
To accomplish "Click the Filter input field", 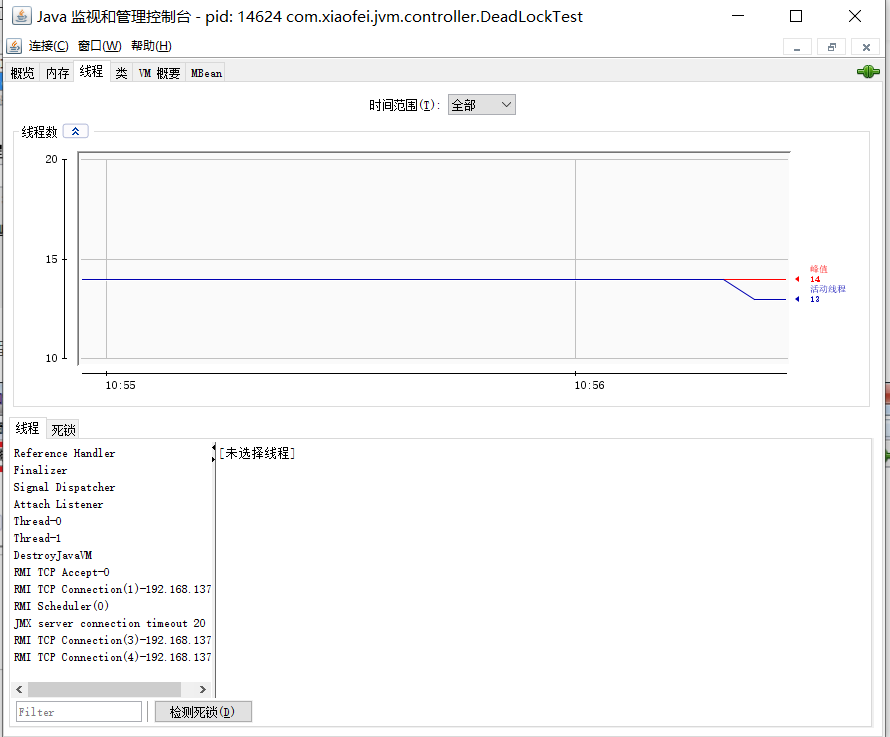I will [79, 712].
